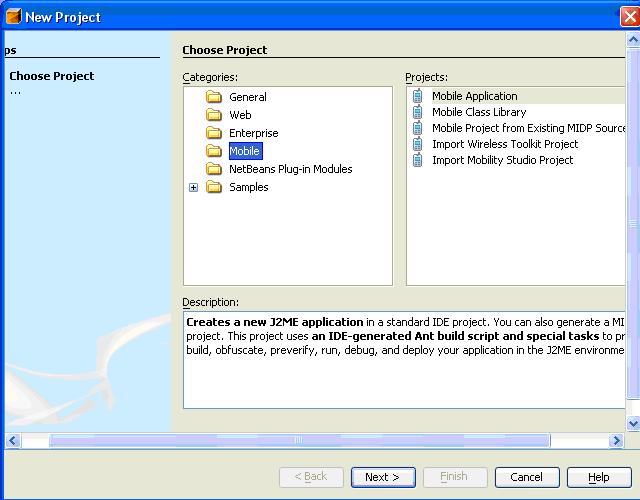Click the Mobile Class Library project icon
Viewport: 640px width, 500px height.
tap(418, 112)
